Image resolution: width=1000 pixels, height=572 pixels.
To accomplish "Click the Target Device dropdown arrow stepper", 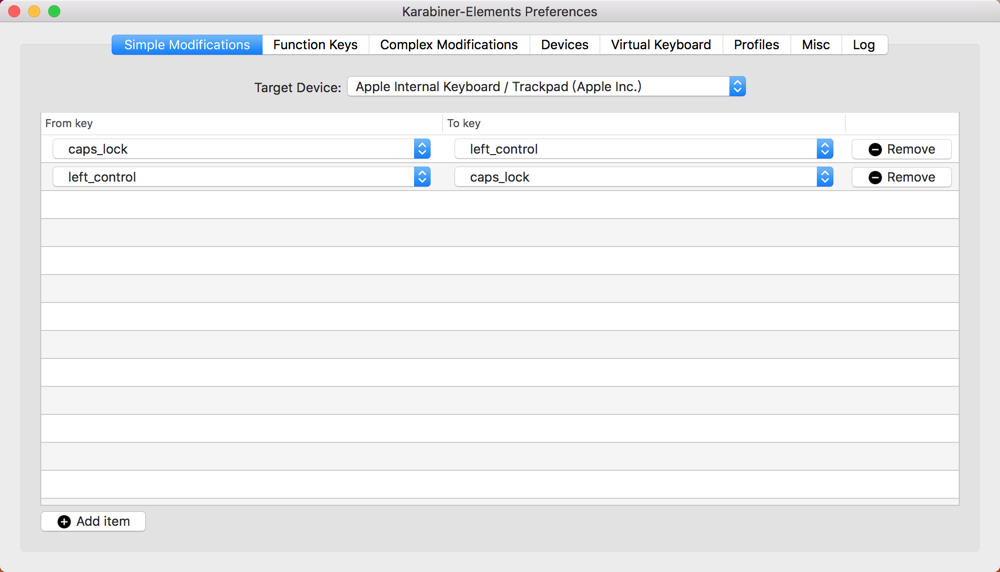I will click(737, 86).
